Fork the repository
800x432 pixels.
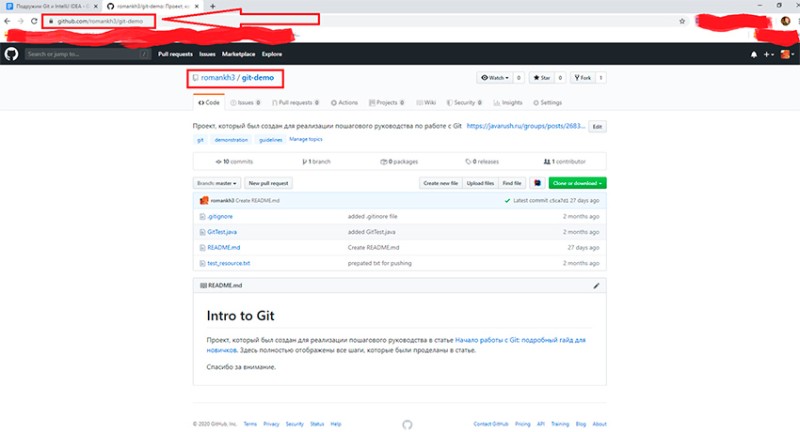tap(582, 78)
